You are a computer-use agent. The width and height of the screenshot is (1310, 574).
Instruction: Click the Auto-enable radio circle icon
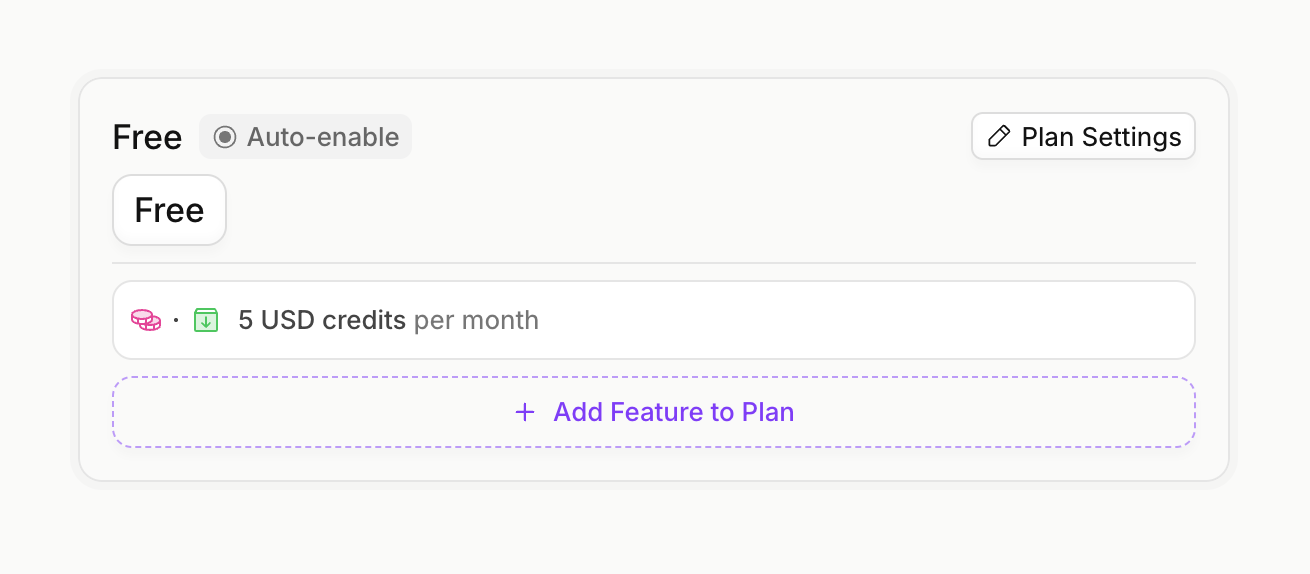coord(225,137)
